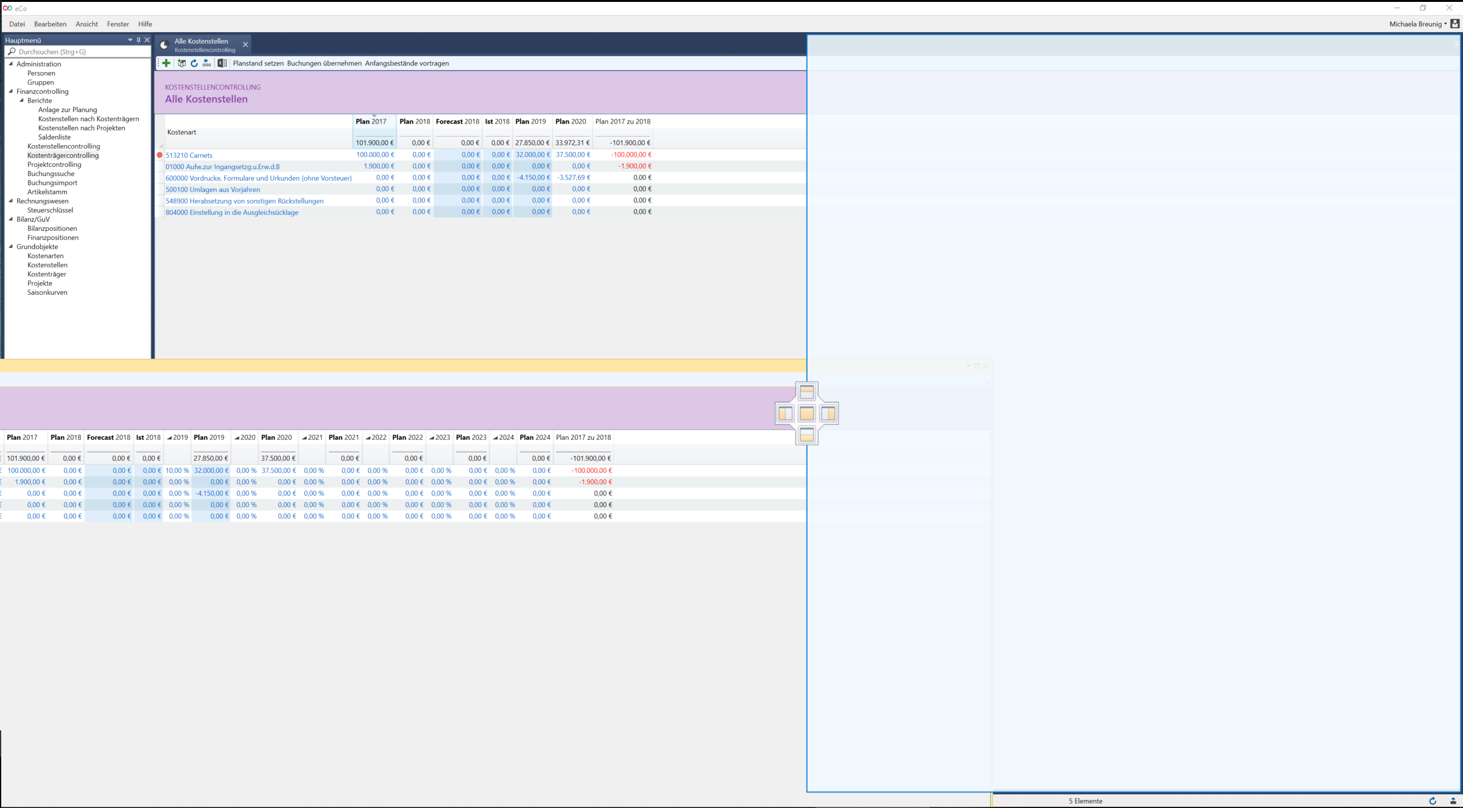Open 548900 Herabsetzung von sonstigen Rückstellungen link
Screen dimensions: 1464x808
point(244,201)
